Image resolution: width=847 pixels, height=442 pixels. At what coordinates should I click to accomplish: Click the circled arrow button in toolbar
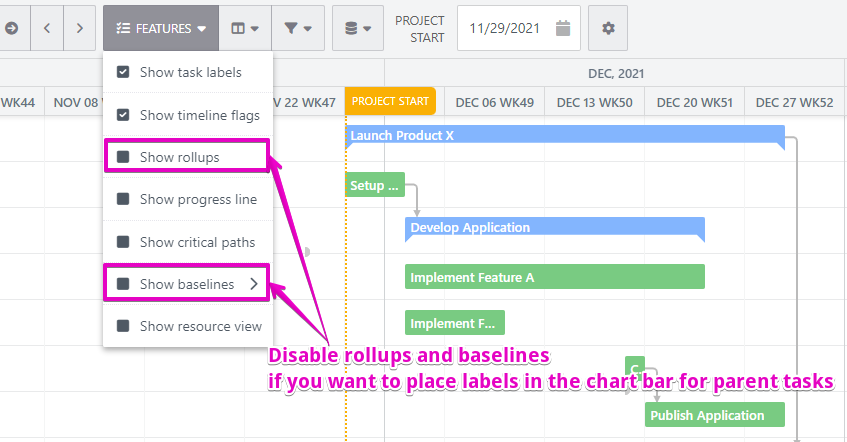[x=11, y=29]
